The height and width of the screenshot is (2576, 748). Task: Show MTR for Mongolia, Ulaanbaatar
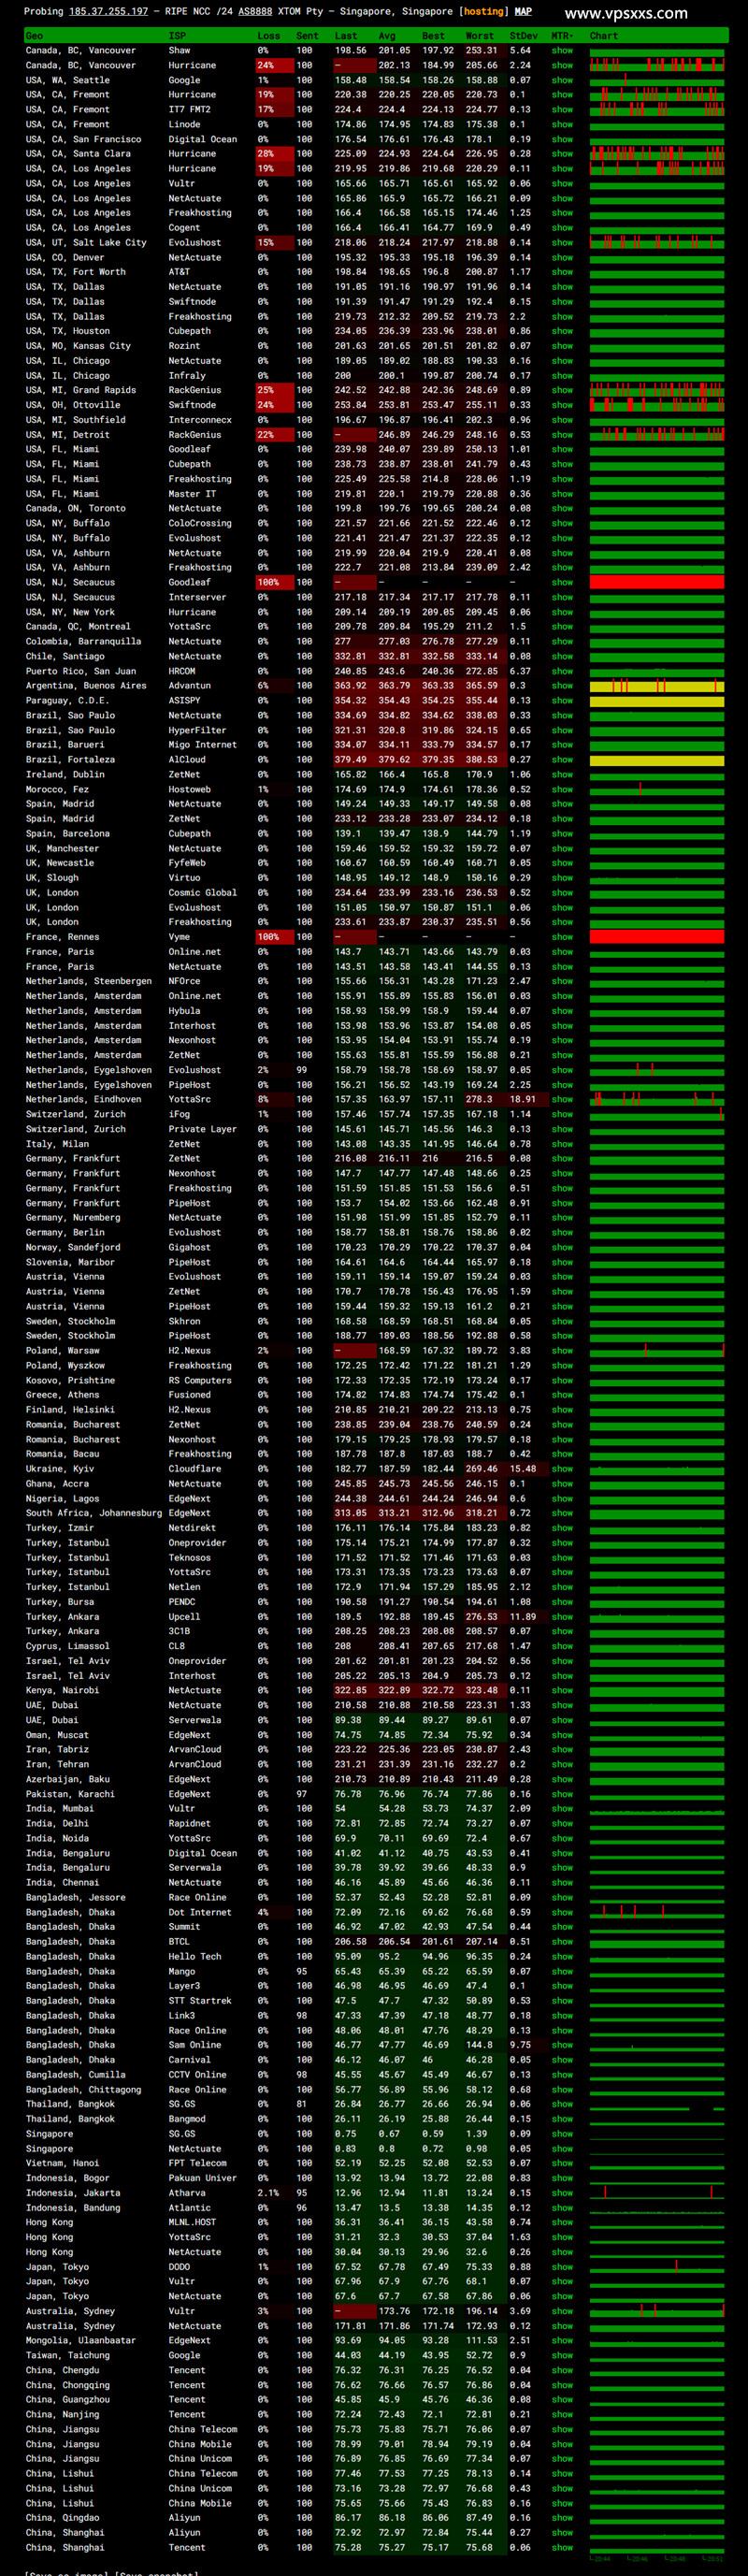(x=562, y=2340)
